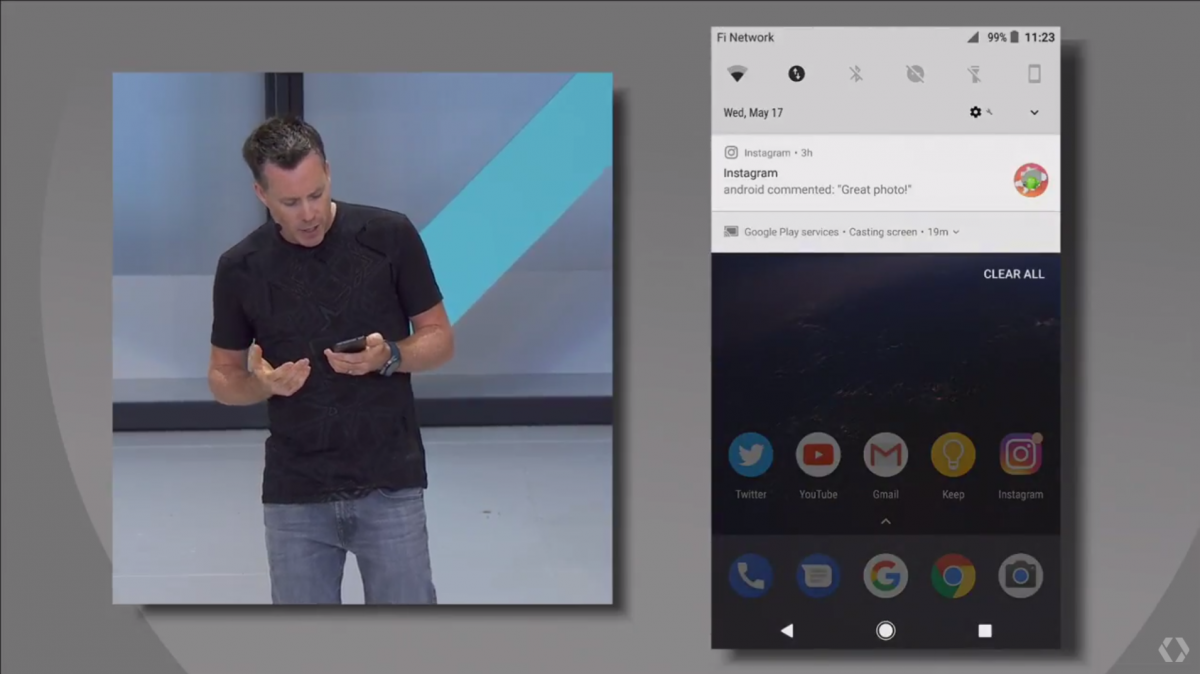Open the Gmail app icon

885,455
